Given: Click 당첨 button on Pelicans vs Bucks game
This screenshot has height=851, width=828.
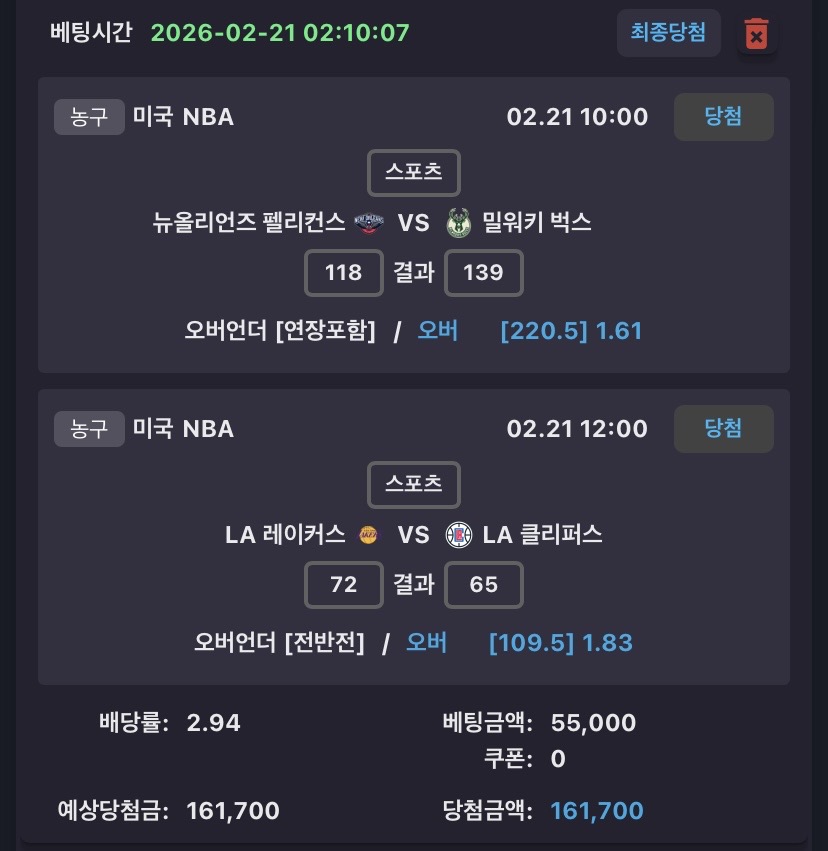Looking at the screenshot, I should click(723, 117).
